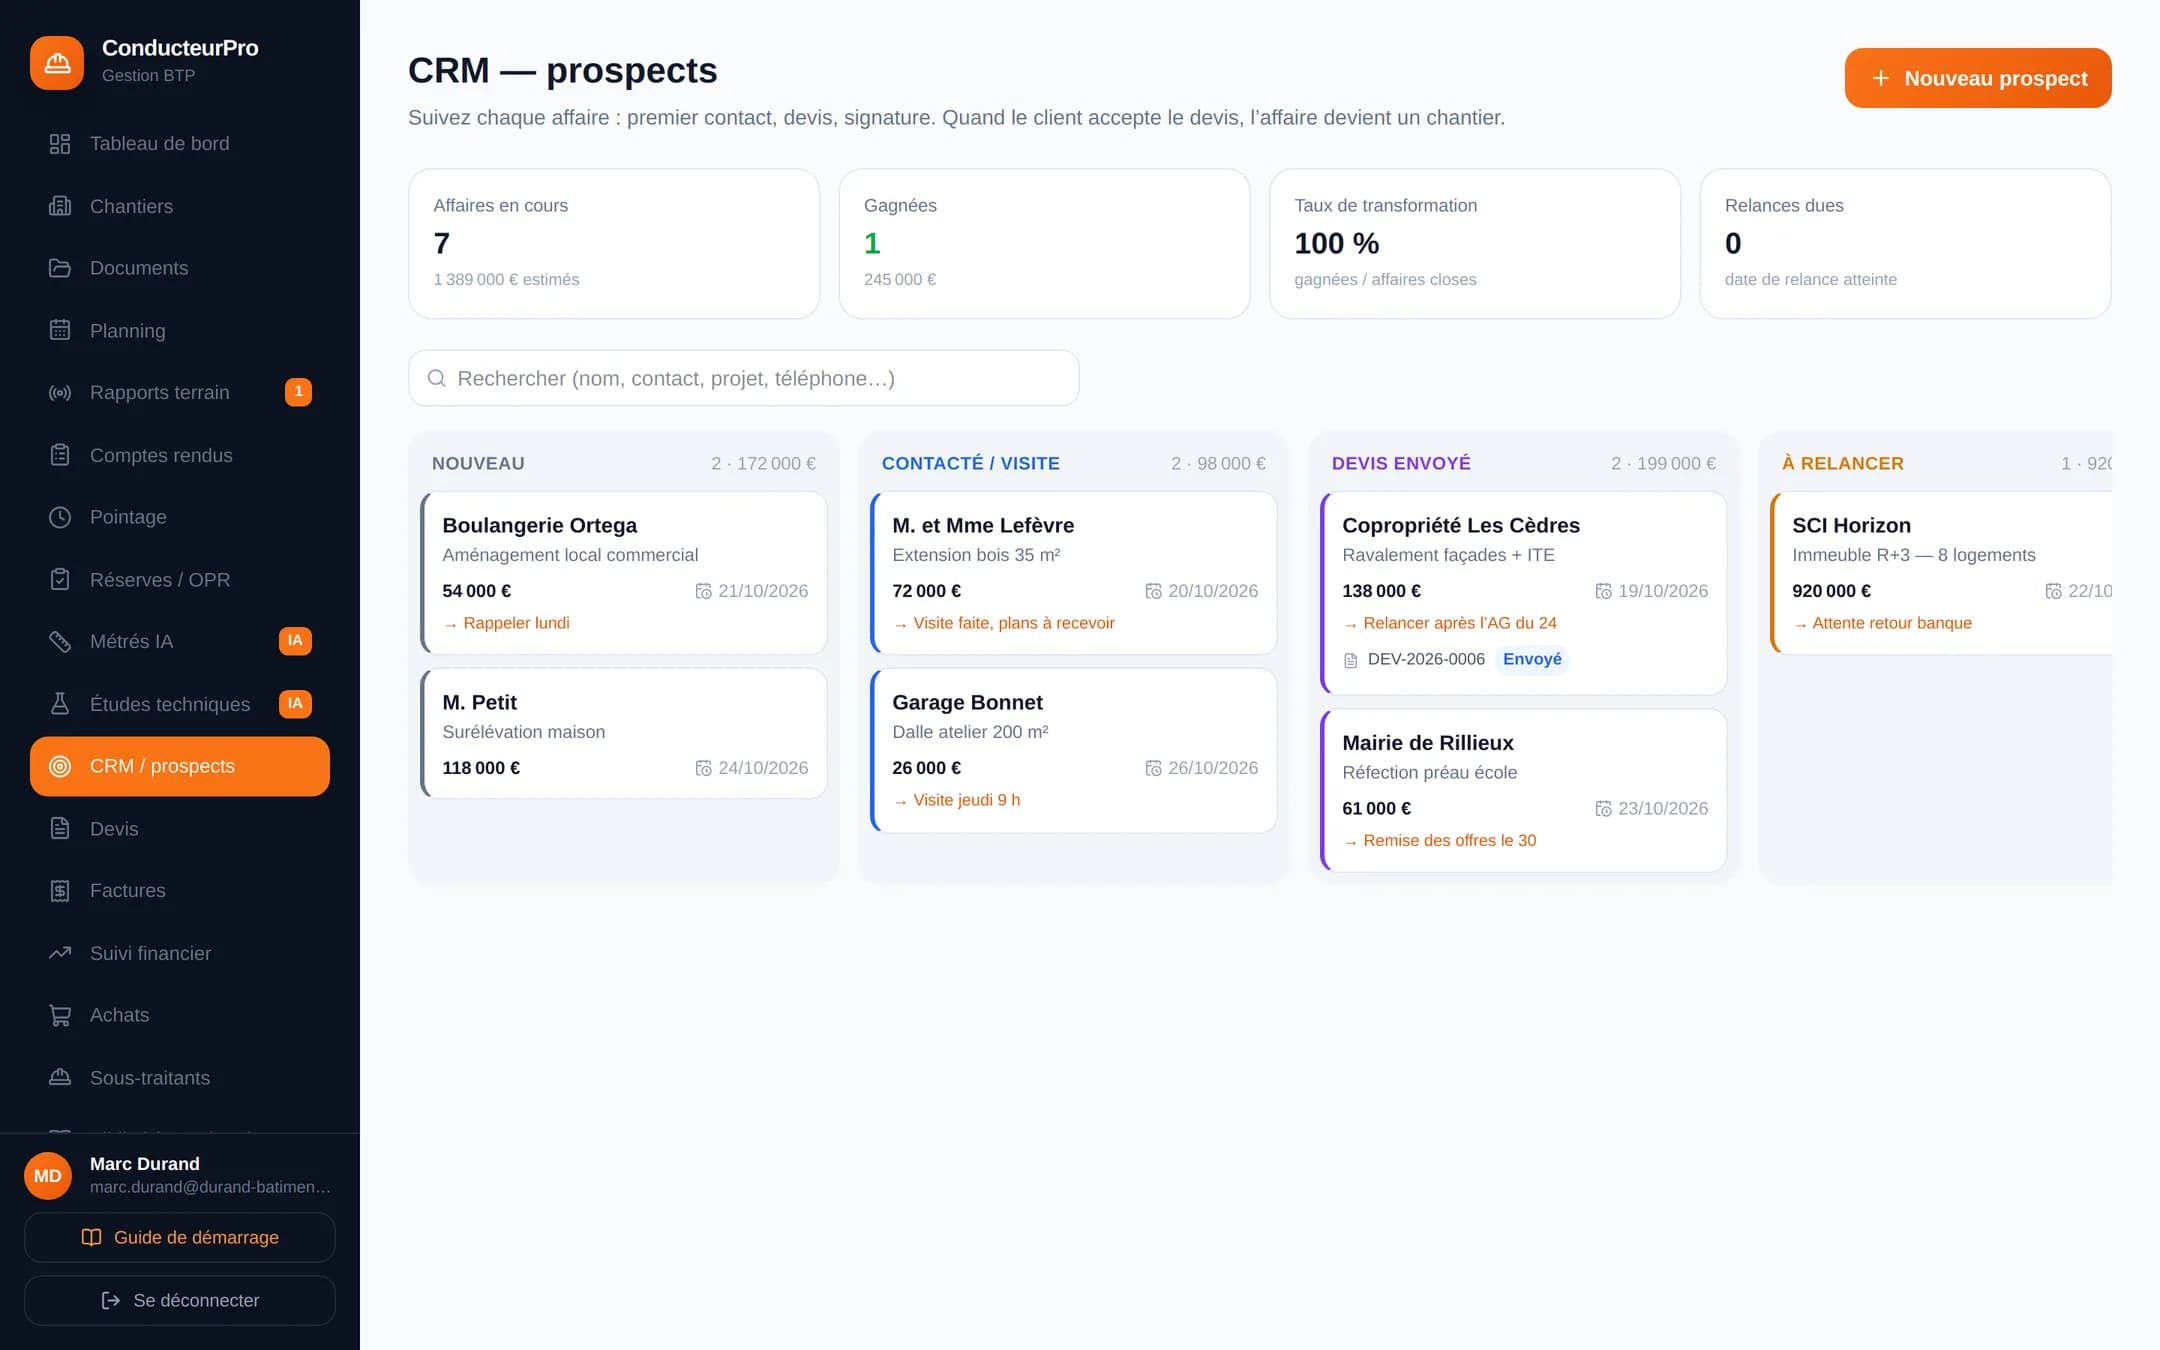
Task: Open the Copropriété Les Cèdres card
Action: click(x=1524, y=593)
